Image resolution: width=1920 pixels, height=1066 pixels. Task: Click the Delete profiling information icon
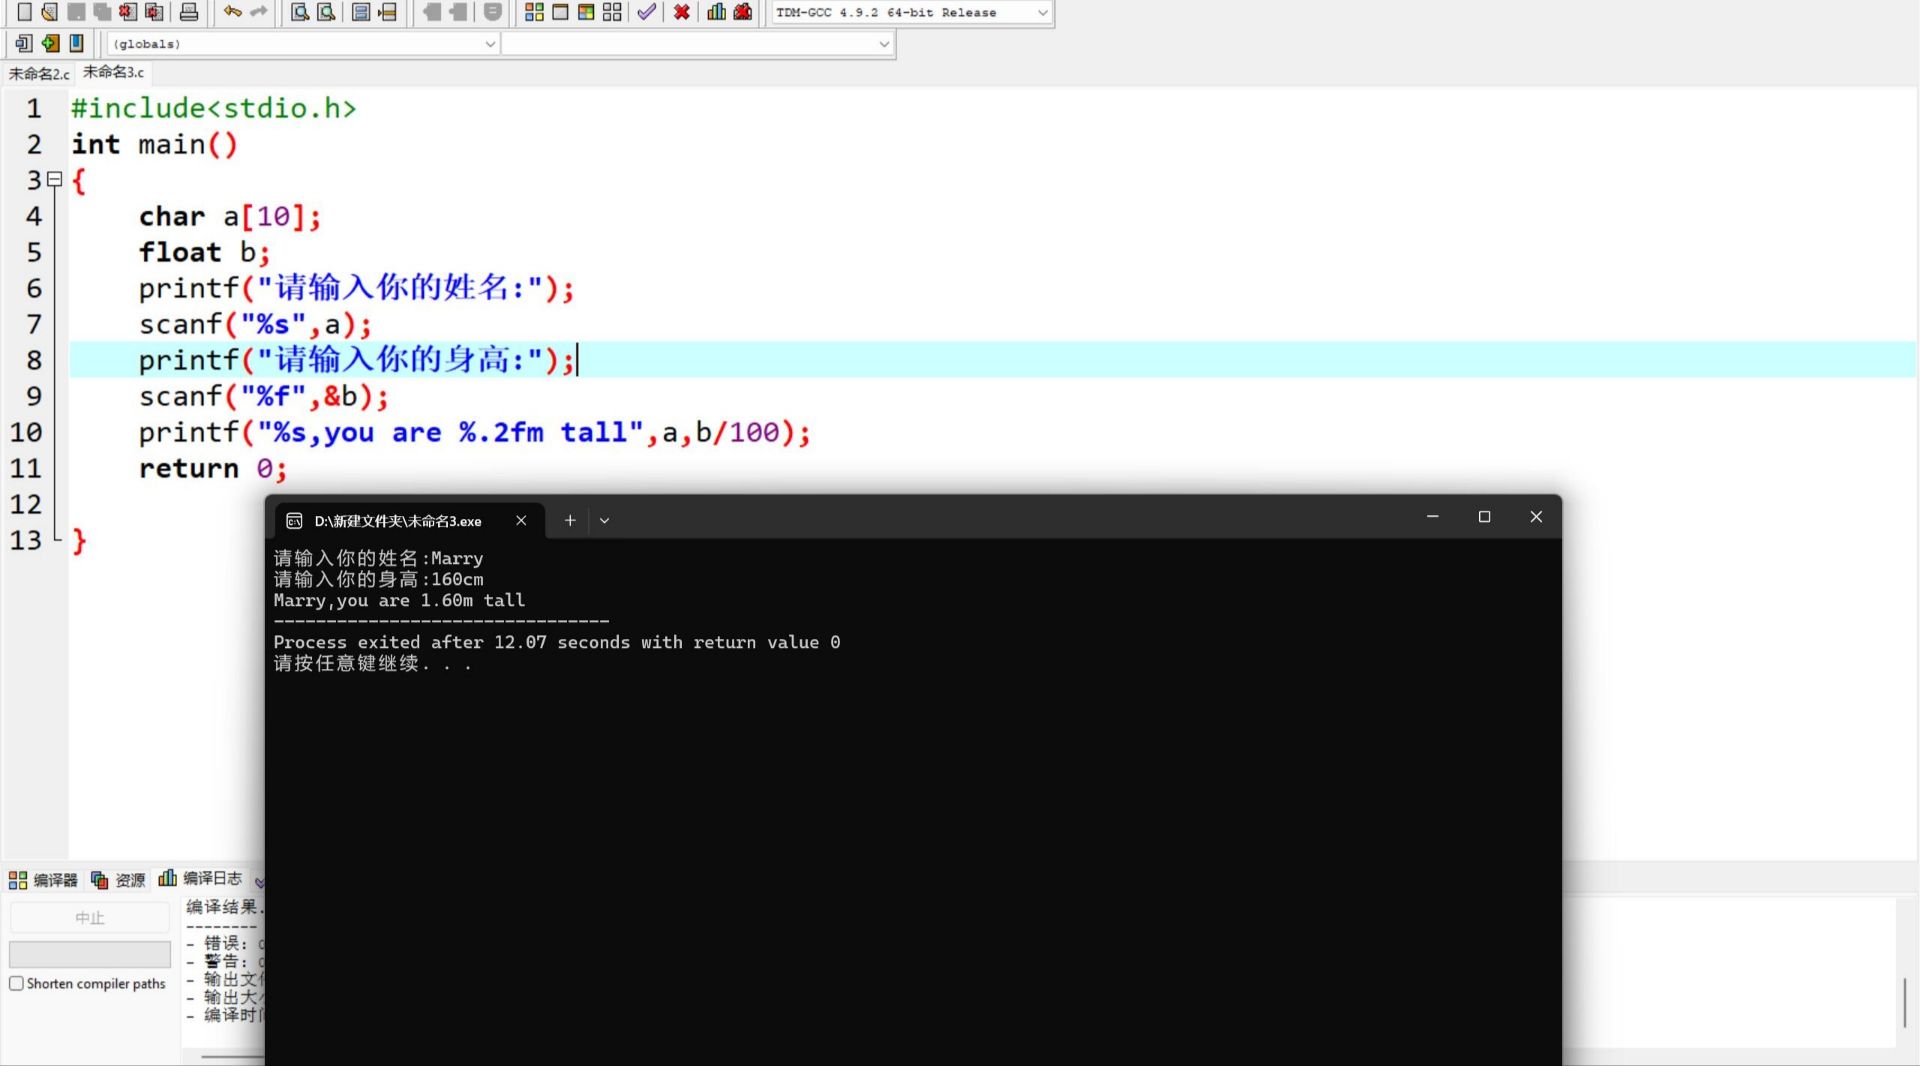743,12
